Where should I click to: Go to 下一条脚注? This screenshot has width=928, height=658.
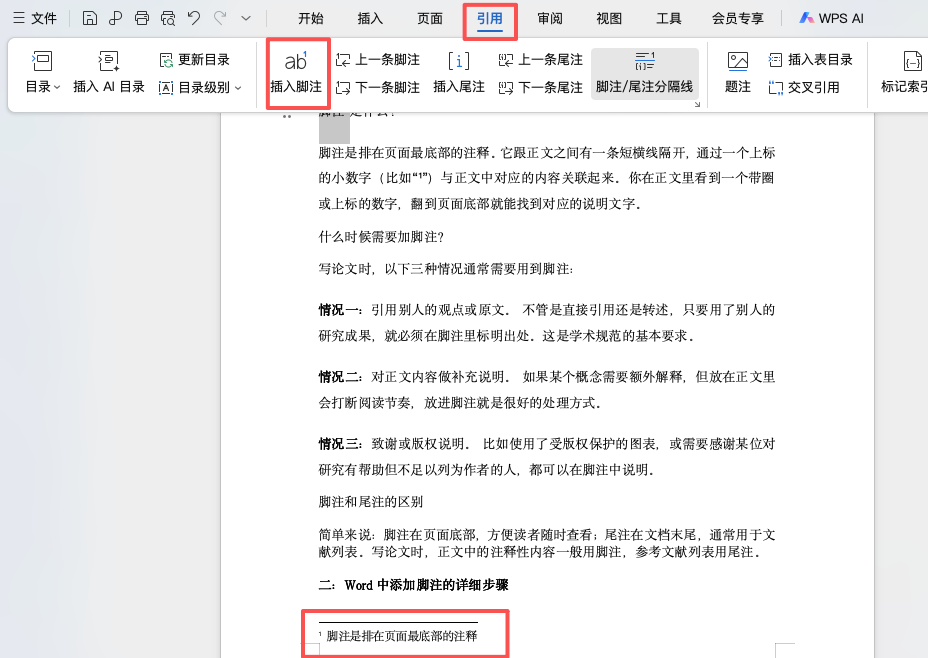click(378, 88)
